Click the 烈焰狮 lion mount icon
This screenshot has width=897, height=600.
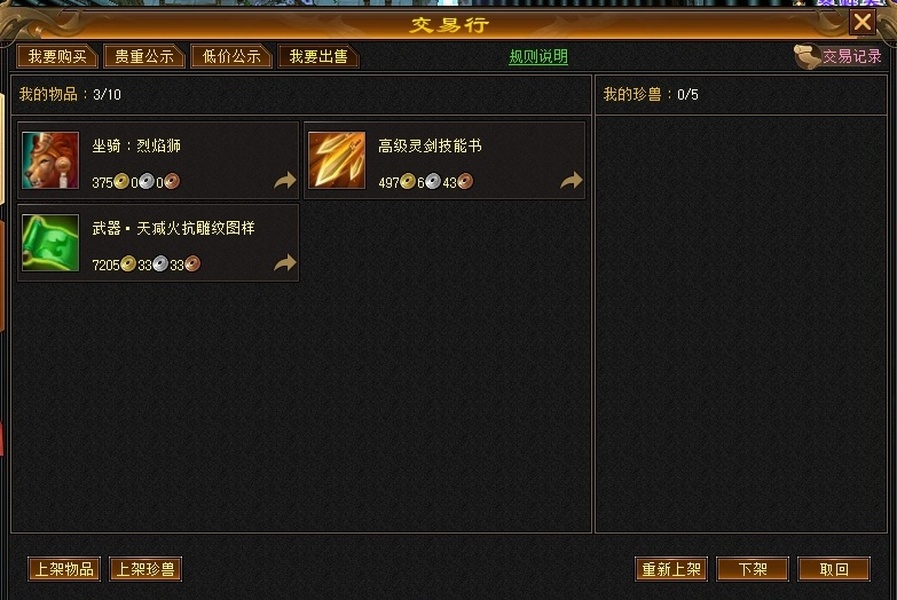point(50,160)
